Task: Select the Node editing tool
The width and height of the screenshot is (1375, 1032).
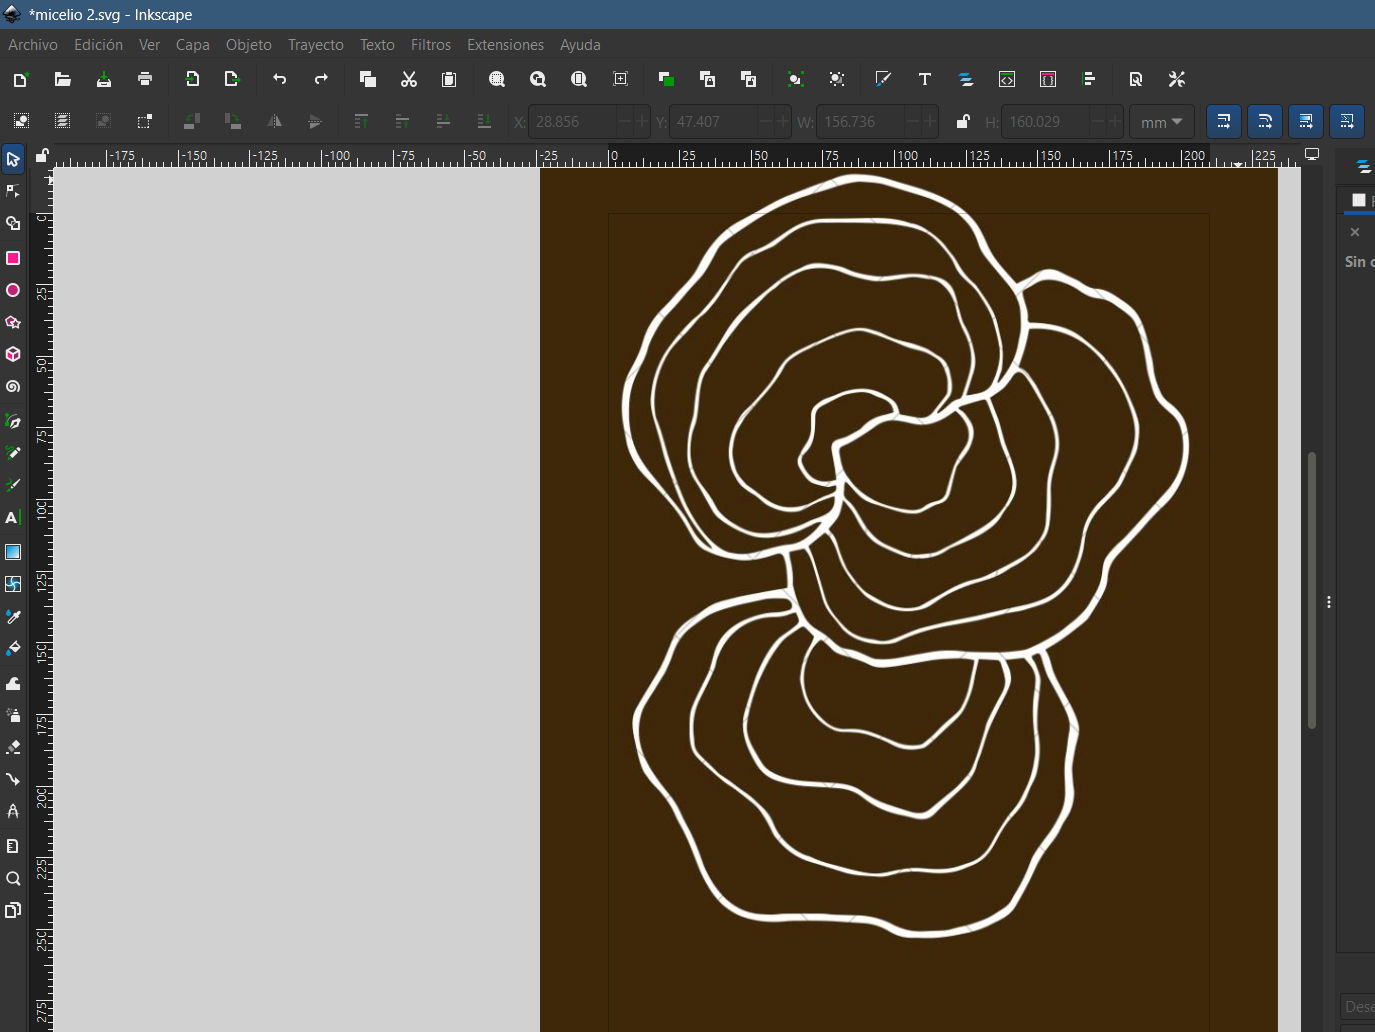Action: coord(13,191)
